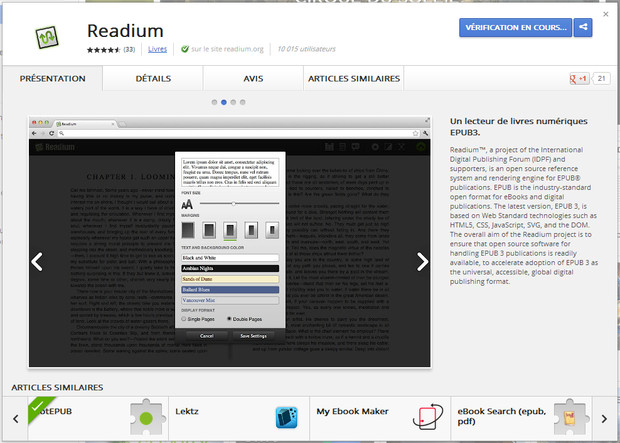
Task: Switch to the Détails tab
Action: pyautogui.click(x=153, y=78)
